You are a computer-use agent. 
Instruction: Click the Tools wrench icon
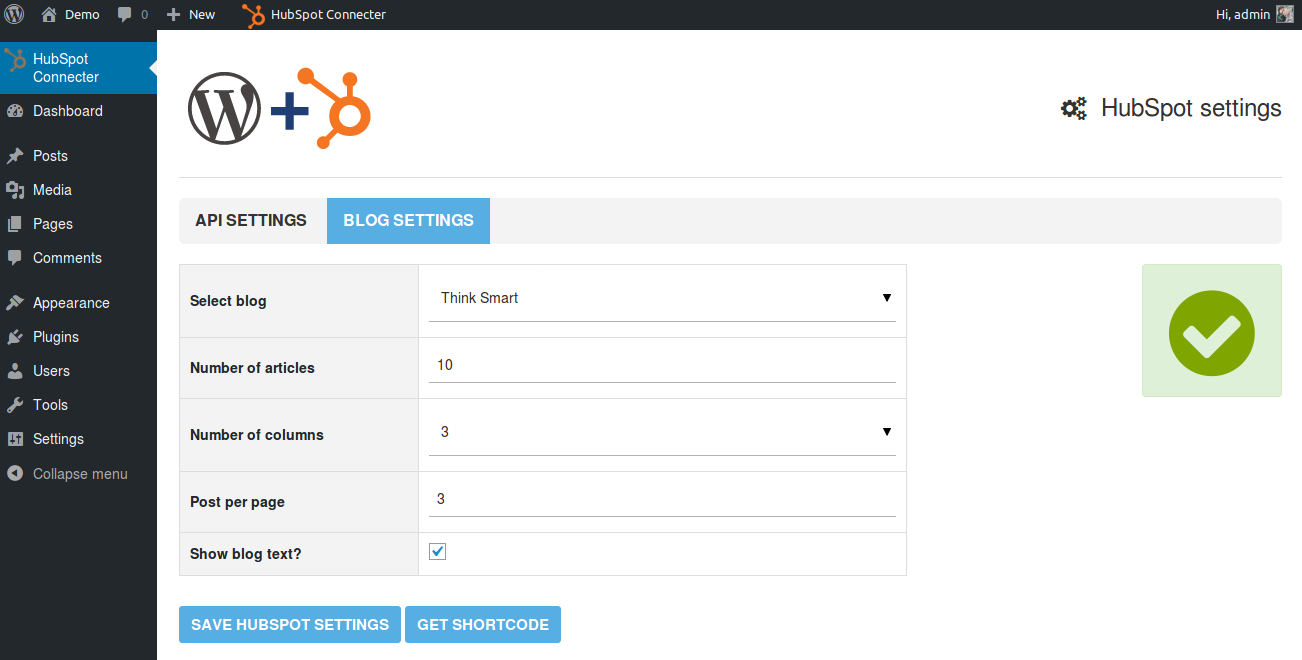tap(15, 405)
